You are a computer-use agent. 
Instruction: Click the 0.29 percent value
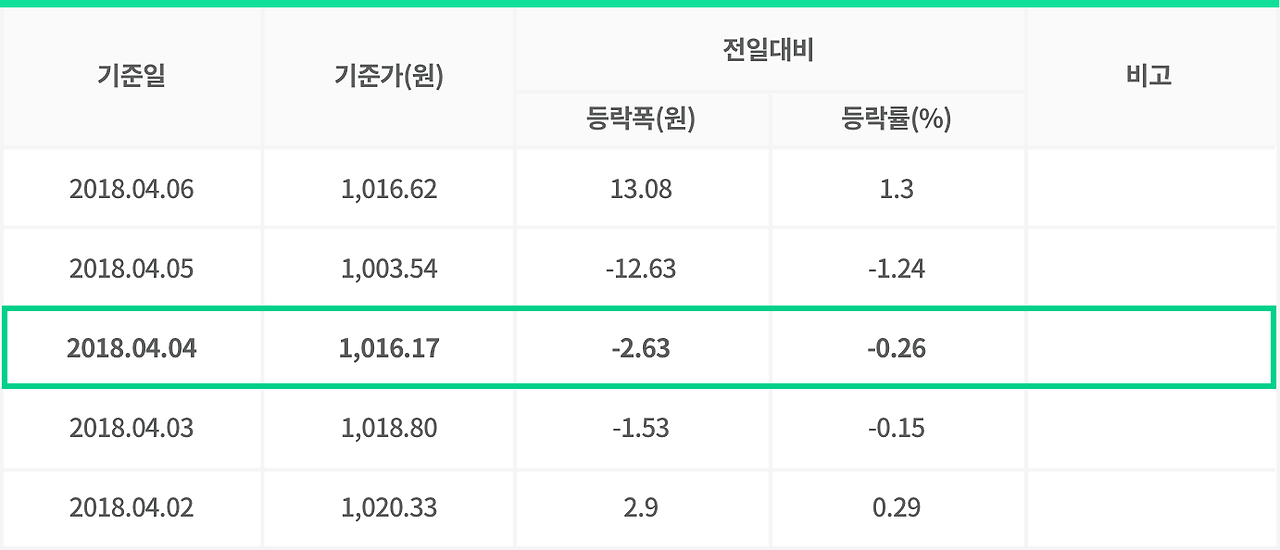tap(897, 508)
